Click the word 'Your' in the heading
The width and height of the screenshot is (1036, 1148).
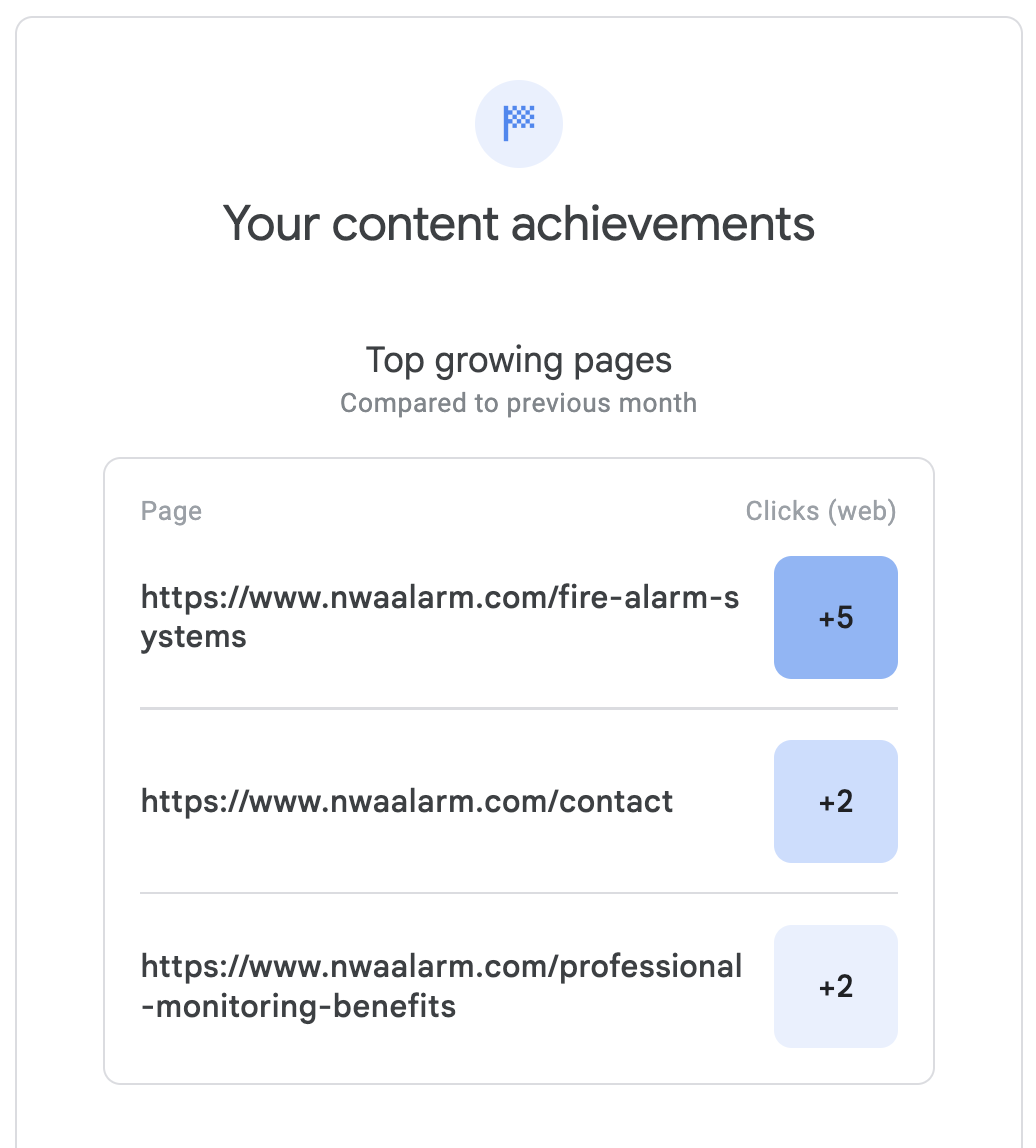coord(270,223)
